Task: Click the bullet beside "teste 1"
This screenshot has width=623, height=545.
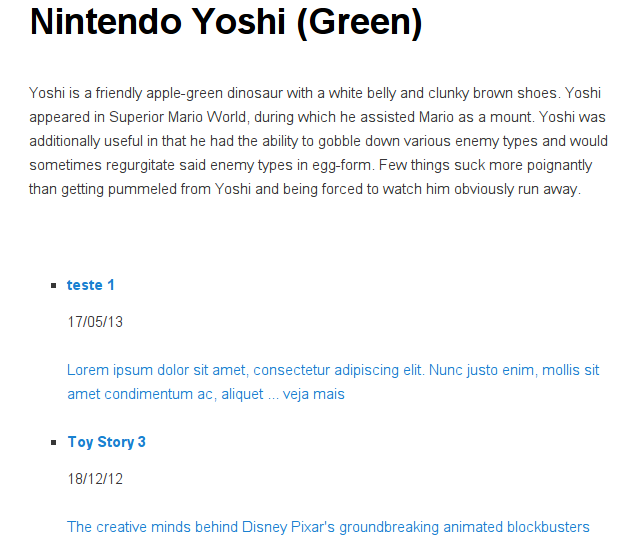Action: (53, 286)
